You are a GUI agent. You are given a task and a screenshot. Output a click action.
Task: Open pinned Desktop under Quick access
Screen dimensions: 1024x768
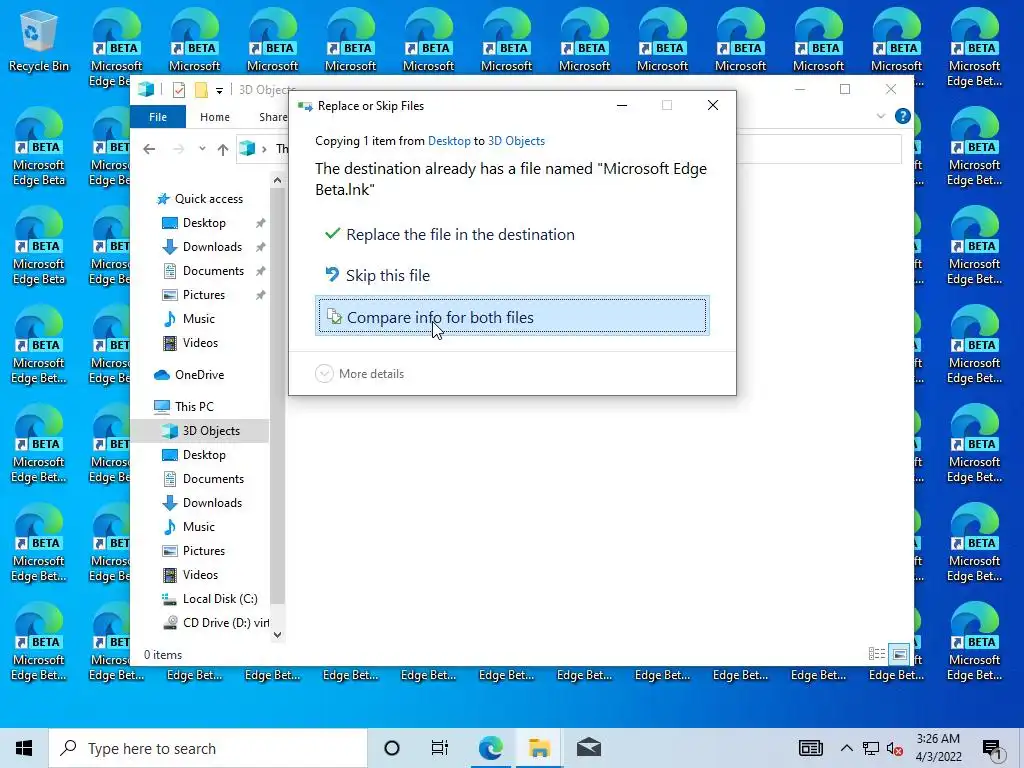tap(204, 223)
